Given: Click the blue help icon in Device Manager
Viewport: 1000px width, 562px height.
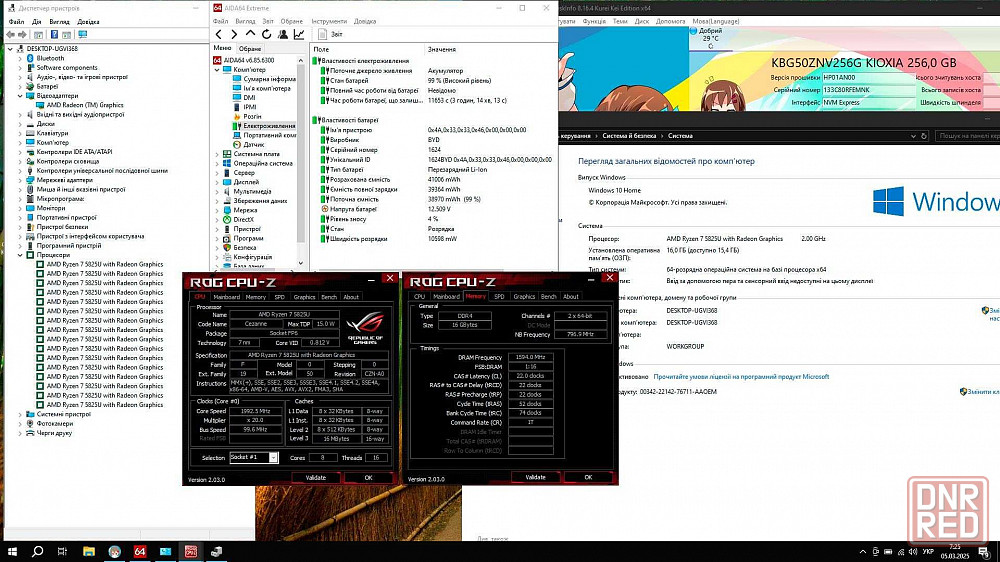Looking at the screenshot, I should coord(54,34).
